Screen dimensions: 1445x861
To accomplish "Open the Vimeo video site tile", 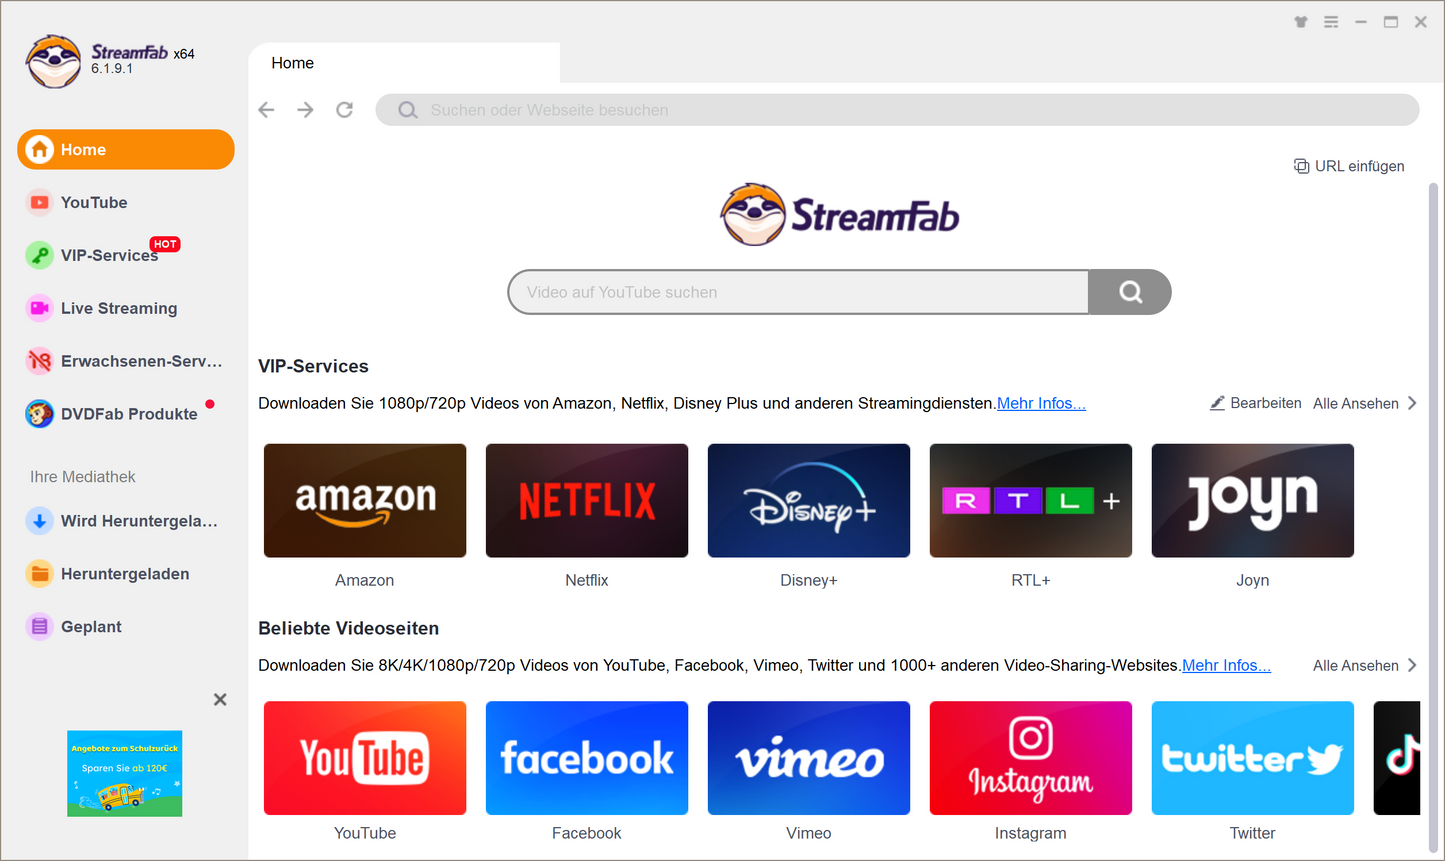I will pyautogui.click(x=808, y=758).
